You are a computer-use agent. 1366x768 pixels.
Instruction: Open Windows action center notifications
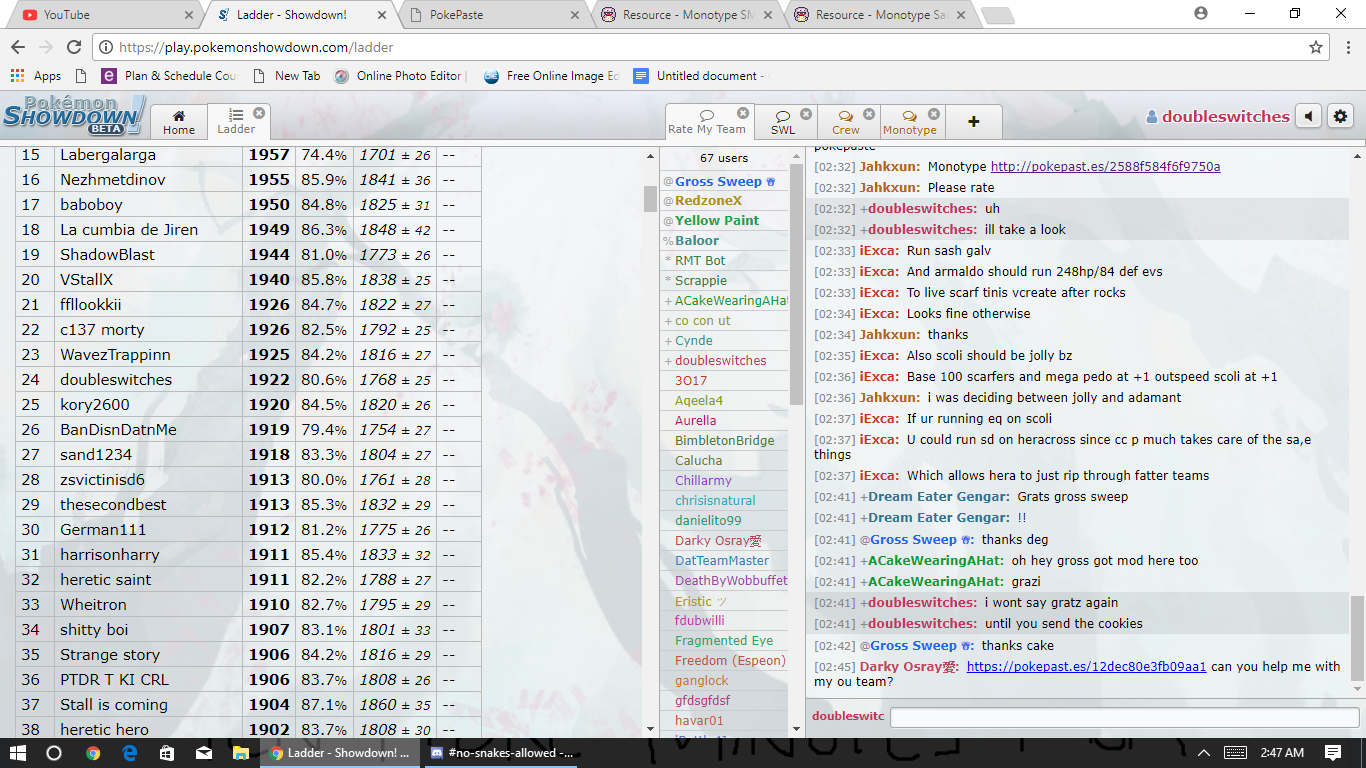pos(1333,753)
